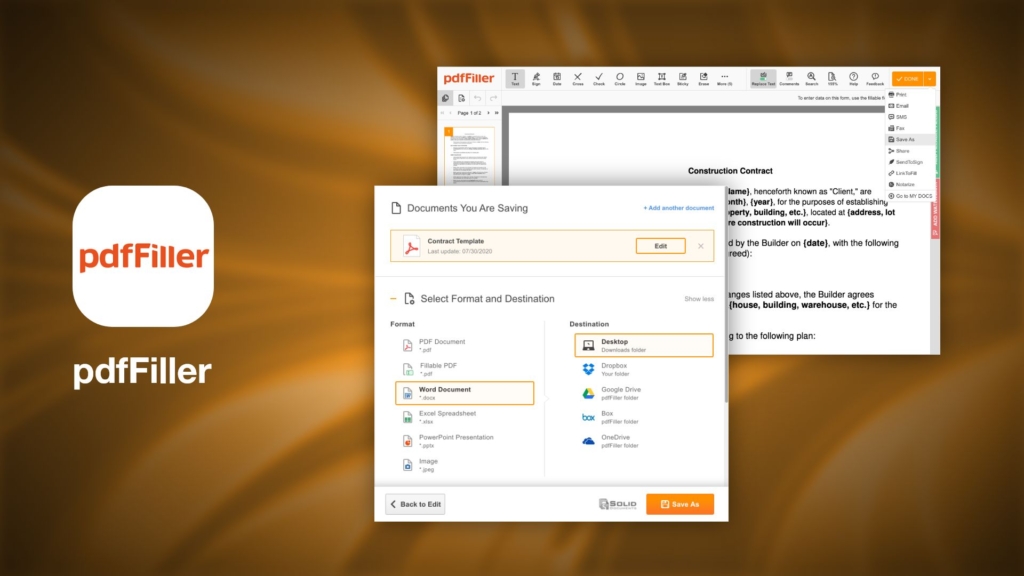Toggle the DONE dropdown arrow

930,79
